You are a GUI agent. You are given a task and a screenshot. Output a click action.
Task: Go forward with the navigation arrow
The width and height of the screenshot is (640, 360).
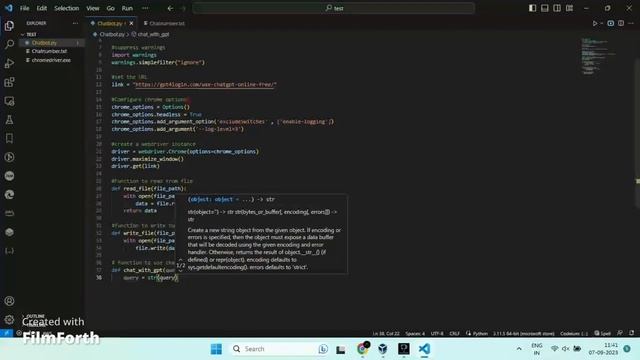point(183,8)
